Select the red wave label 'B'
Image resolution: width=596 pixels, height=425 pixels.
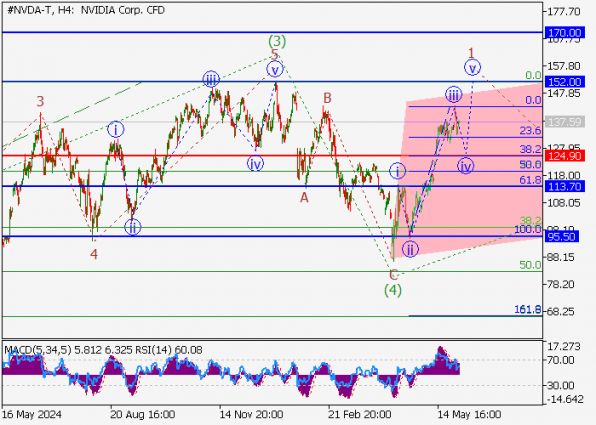click(327, 98)
